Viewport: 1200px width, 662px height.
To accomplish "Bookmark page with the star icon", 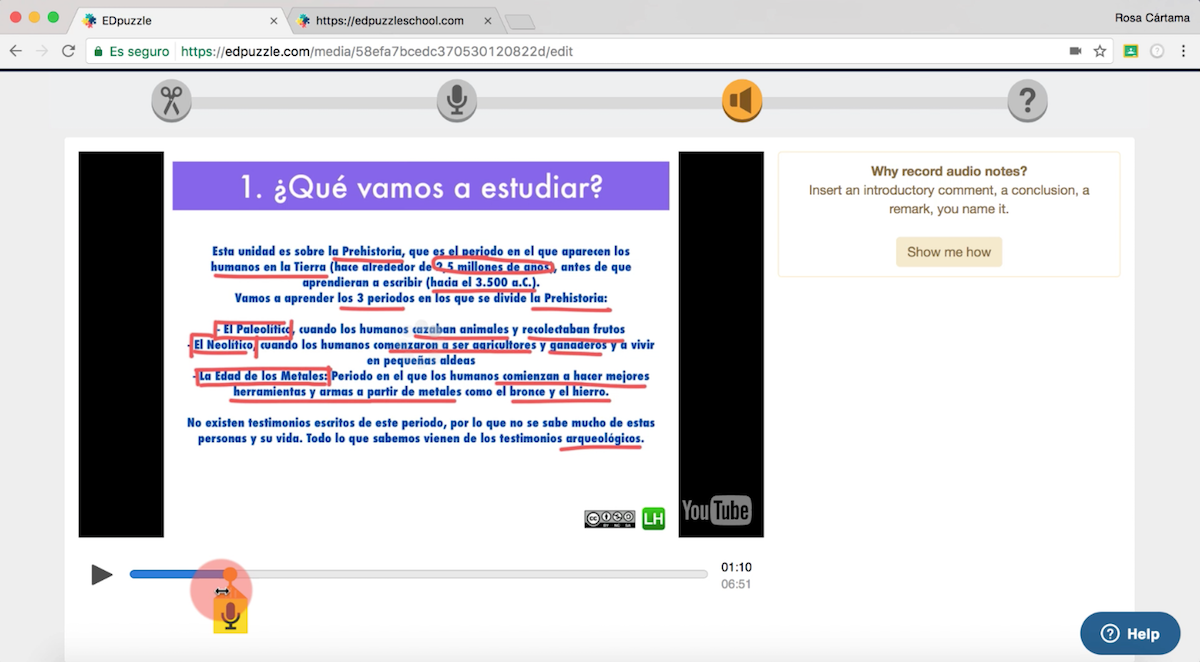I will [1100, 51].
